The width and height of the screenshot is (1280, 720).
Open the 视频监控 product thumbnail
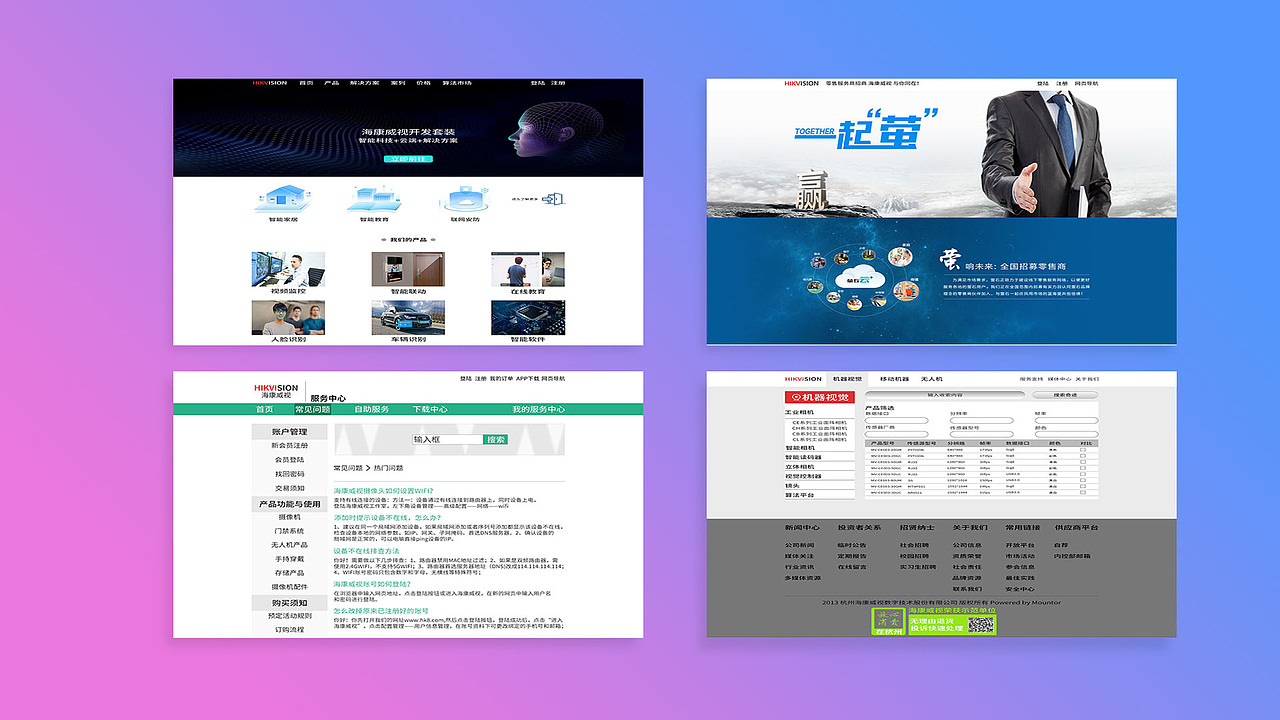coord(288,269)
